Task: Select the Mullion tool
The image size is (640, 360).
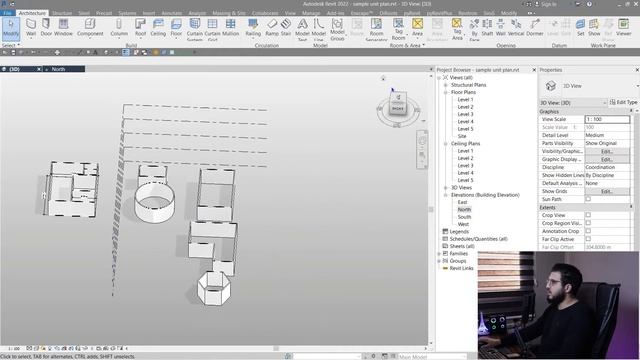Action: [230, 28]
